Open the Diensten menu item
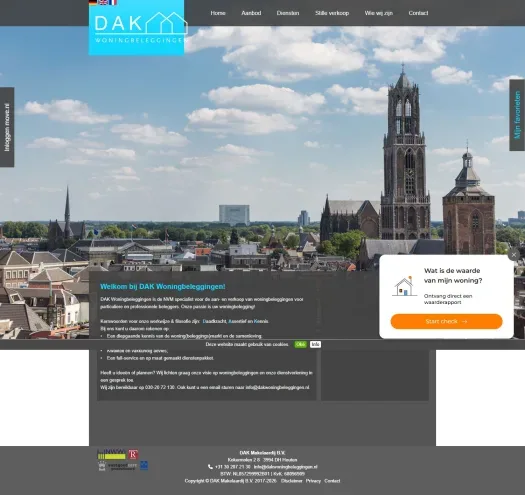This screenshot has width=525, height=495. click(x=288, y=13)
